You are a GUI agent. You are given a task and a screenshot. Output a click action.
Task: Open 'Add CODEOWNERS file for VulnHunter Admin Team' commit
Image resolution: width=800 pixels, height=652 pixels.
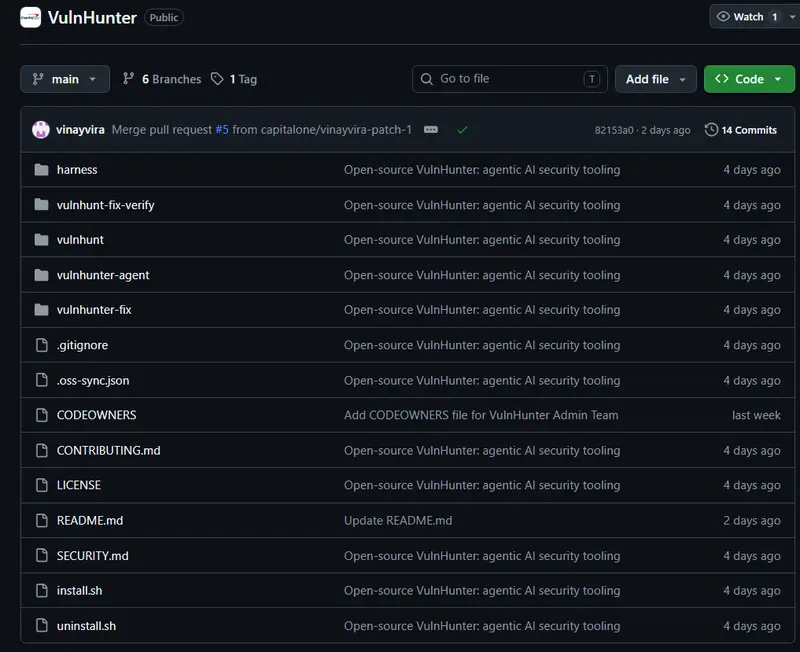click(481, 415)
